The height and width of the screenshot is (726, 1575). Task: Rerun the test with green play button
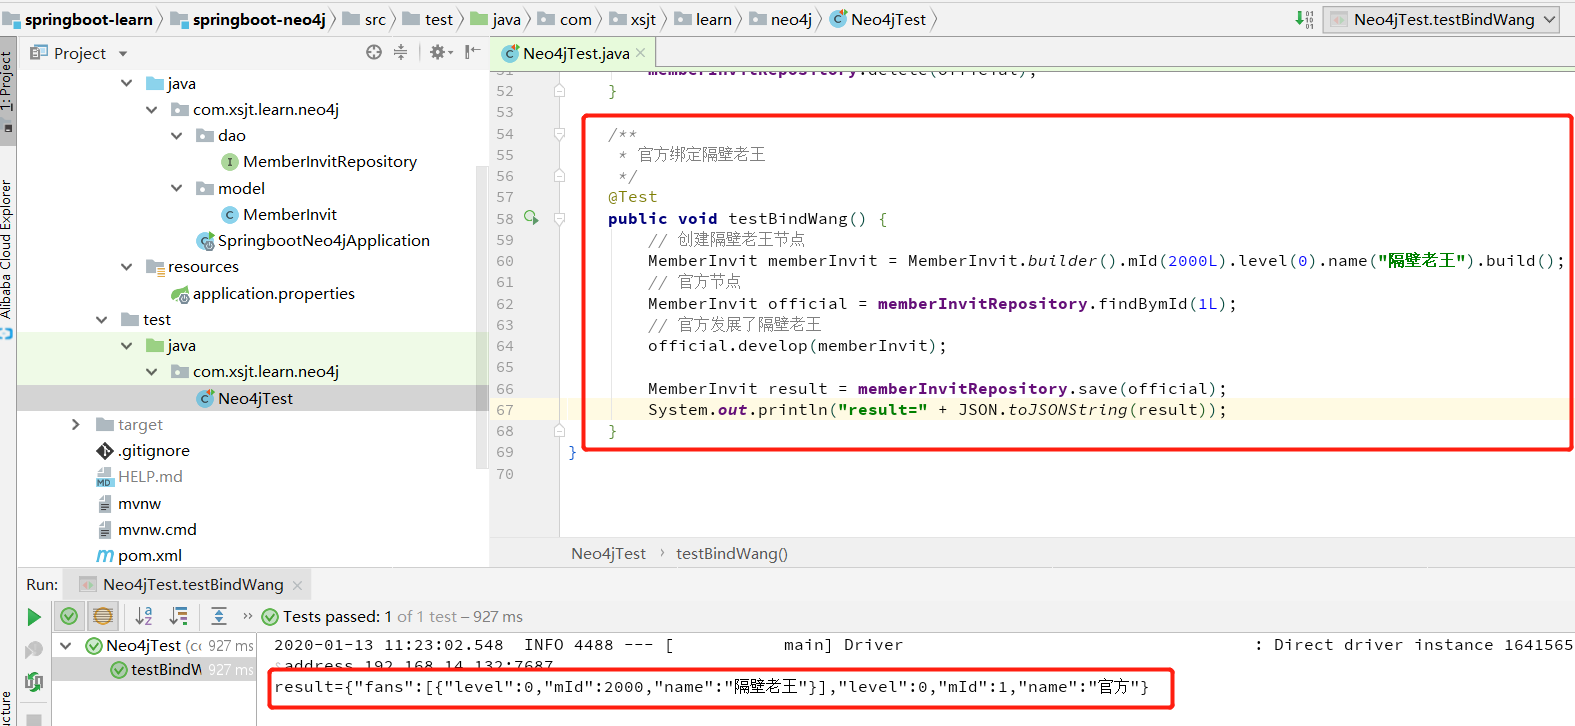coord(34,617)
